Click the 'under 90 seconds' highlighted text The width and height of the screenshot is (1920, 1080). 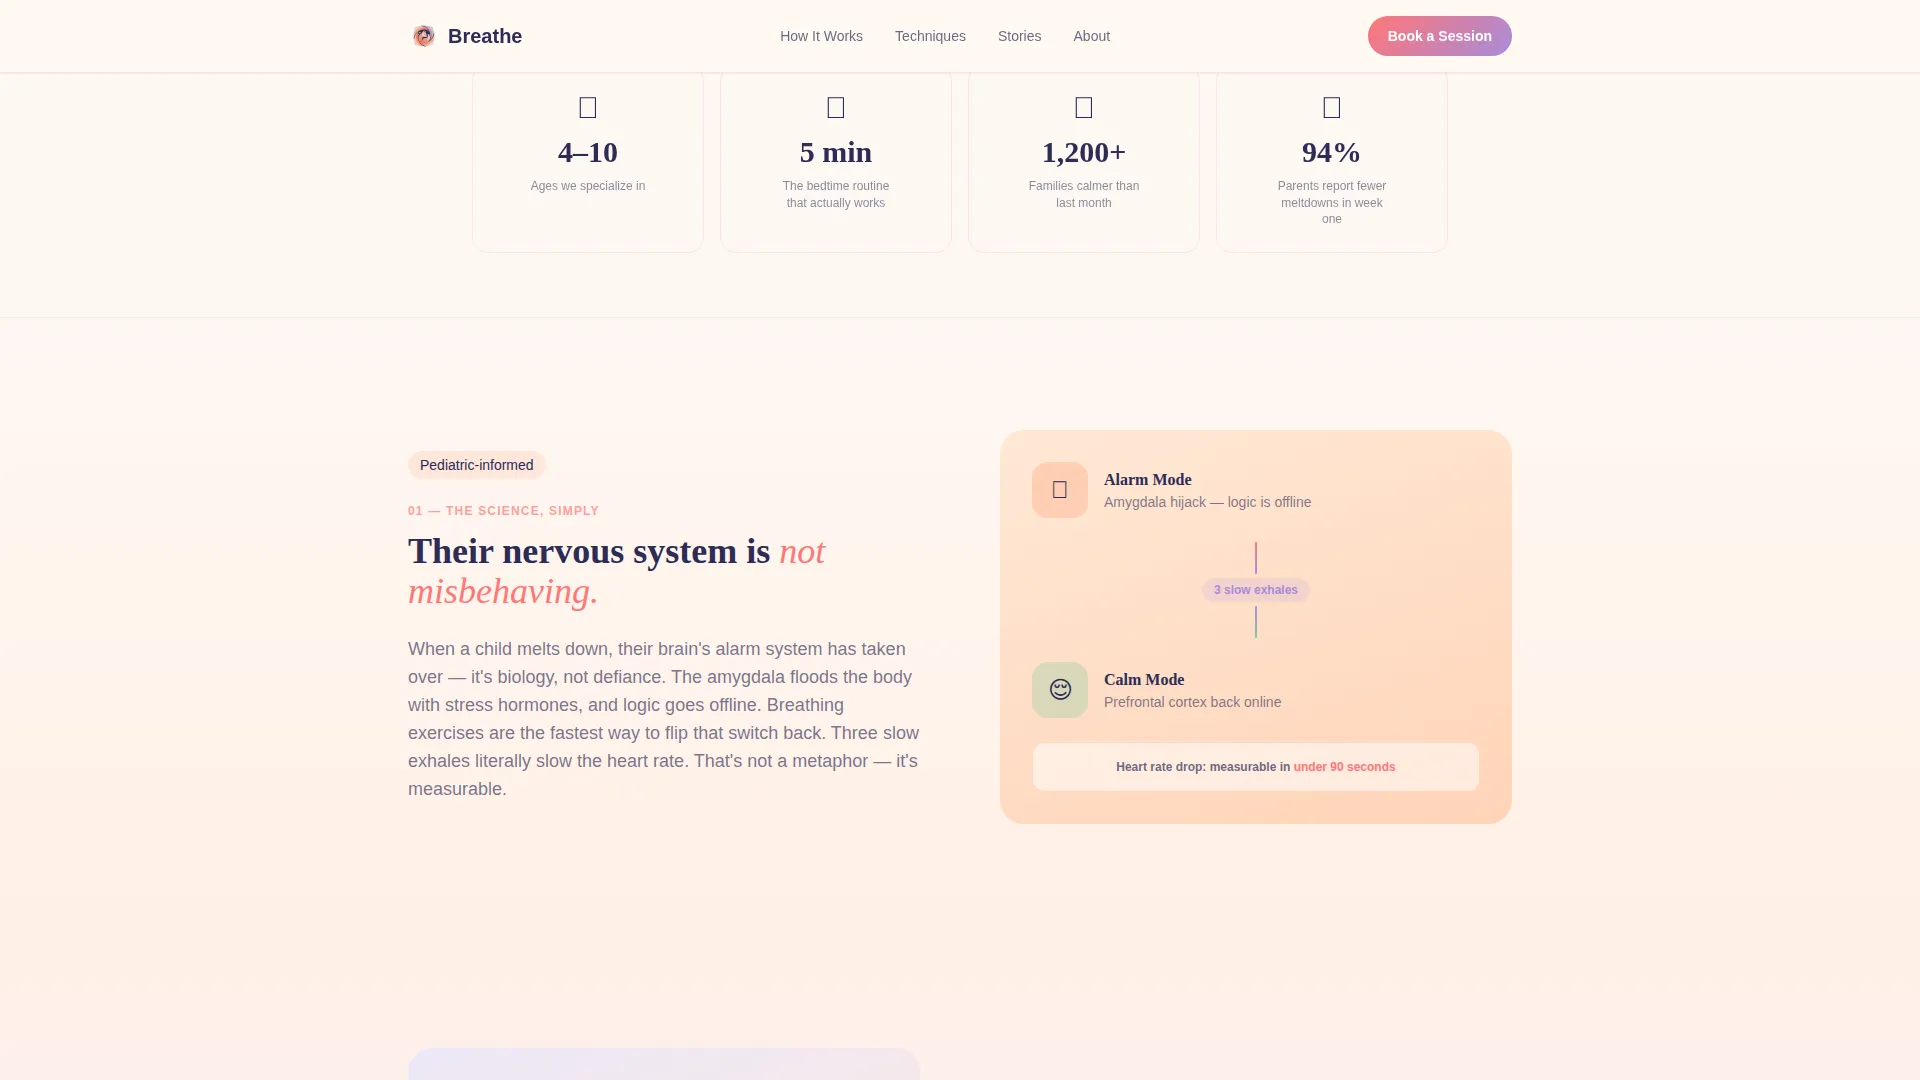tap(1344, 767)
